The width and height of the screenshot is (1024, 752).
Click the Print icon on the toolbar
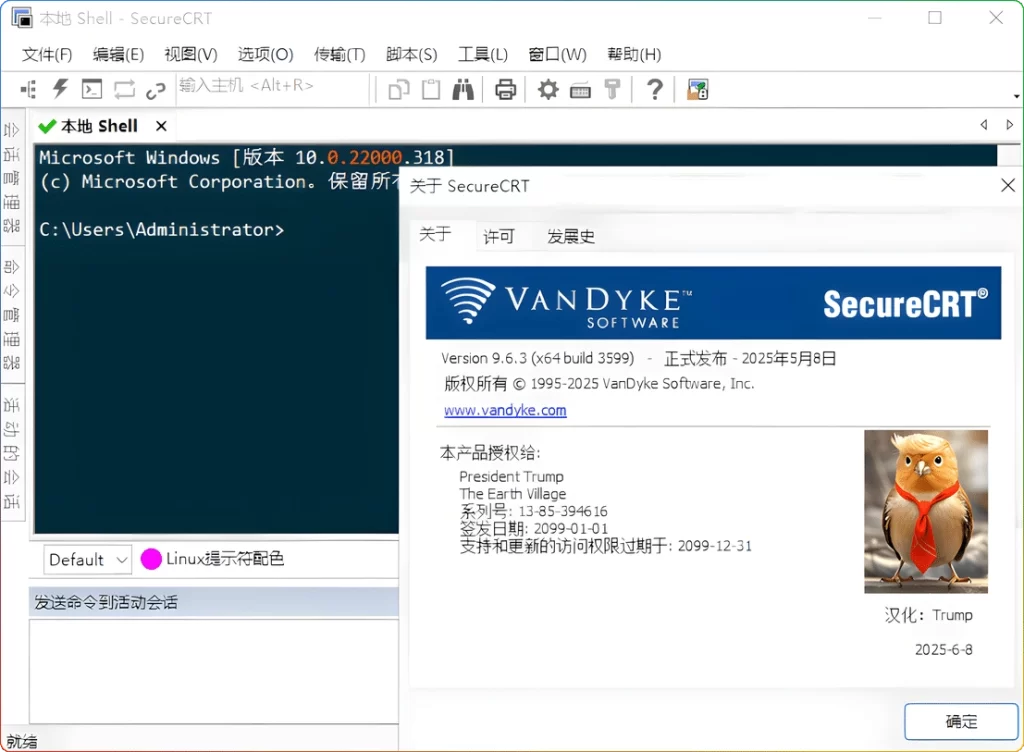tap(505, 89)
